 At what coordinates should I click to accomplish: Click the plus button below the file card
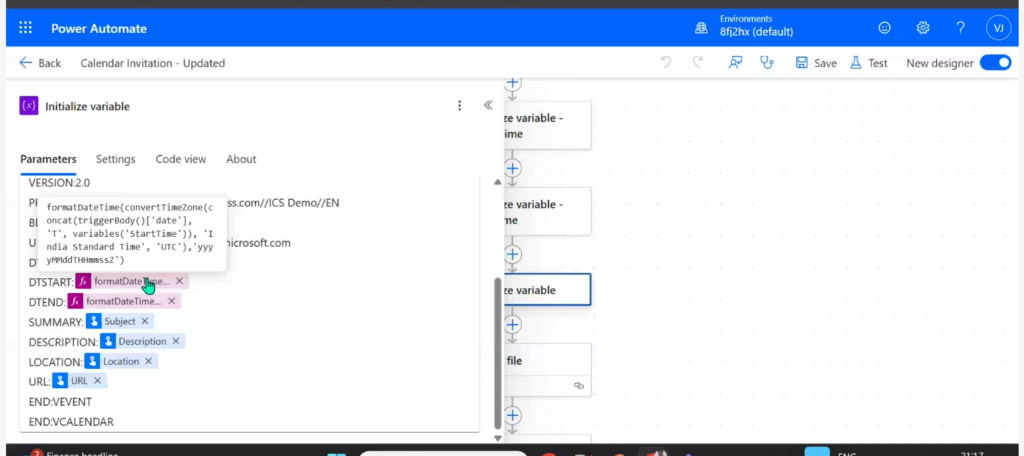point(513,415)
